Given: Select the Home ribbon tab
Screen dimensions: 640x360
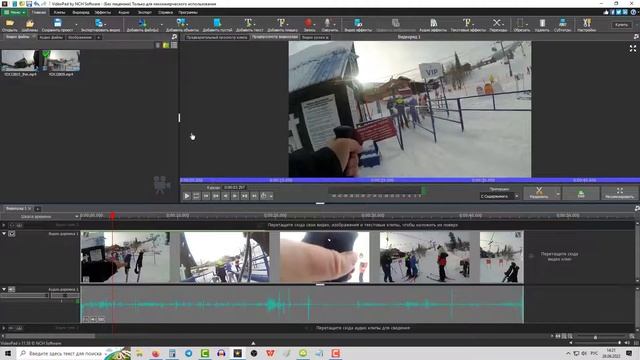Looking at the screenshot, I should click(x=39, y=12).
